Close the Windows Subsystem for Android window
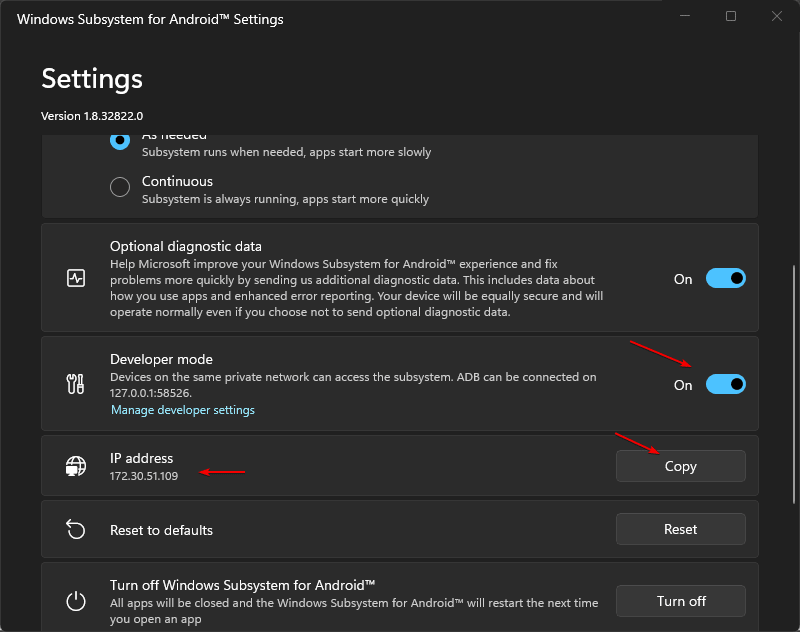Screen dimensions: 800x632 tap(777, 16)
